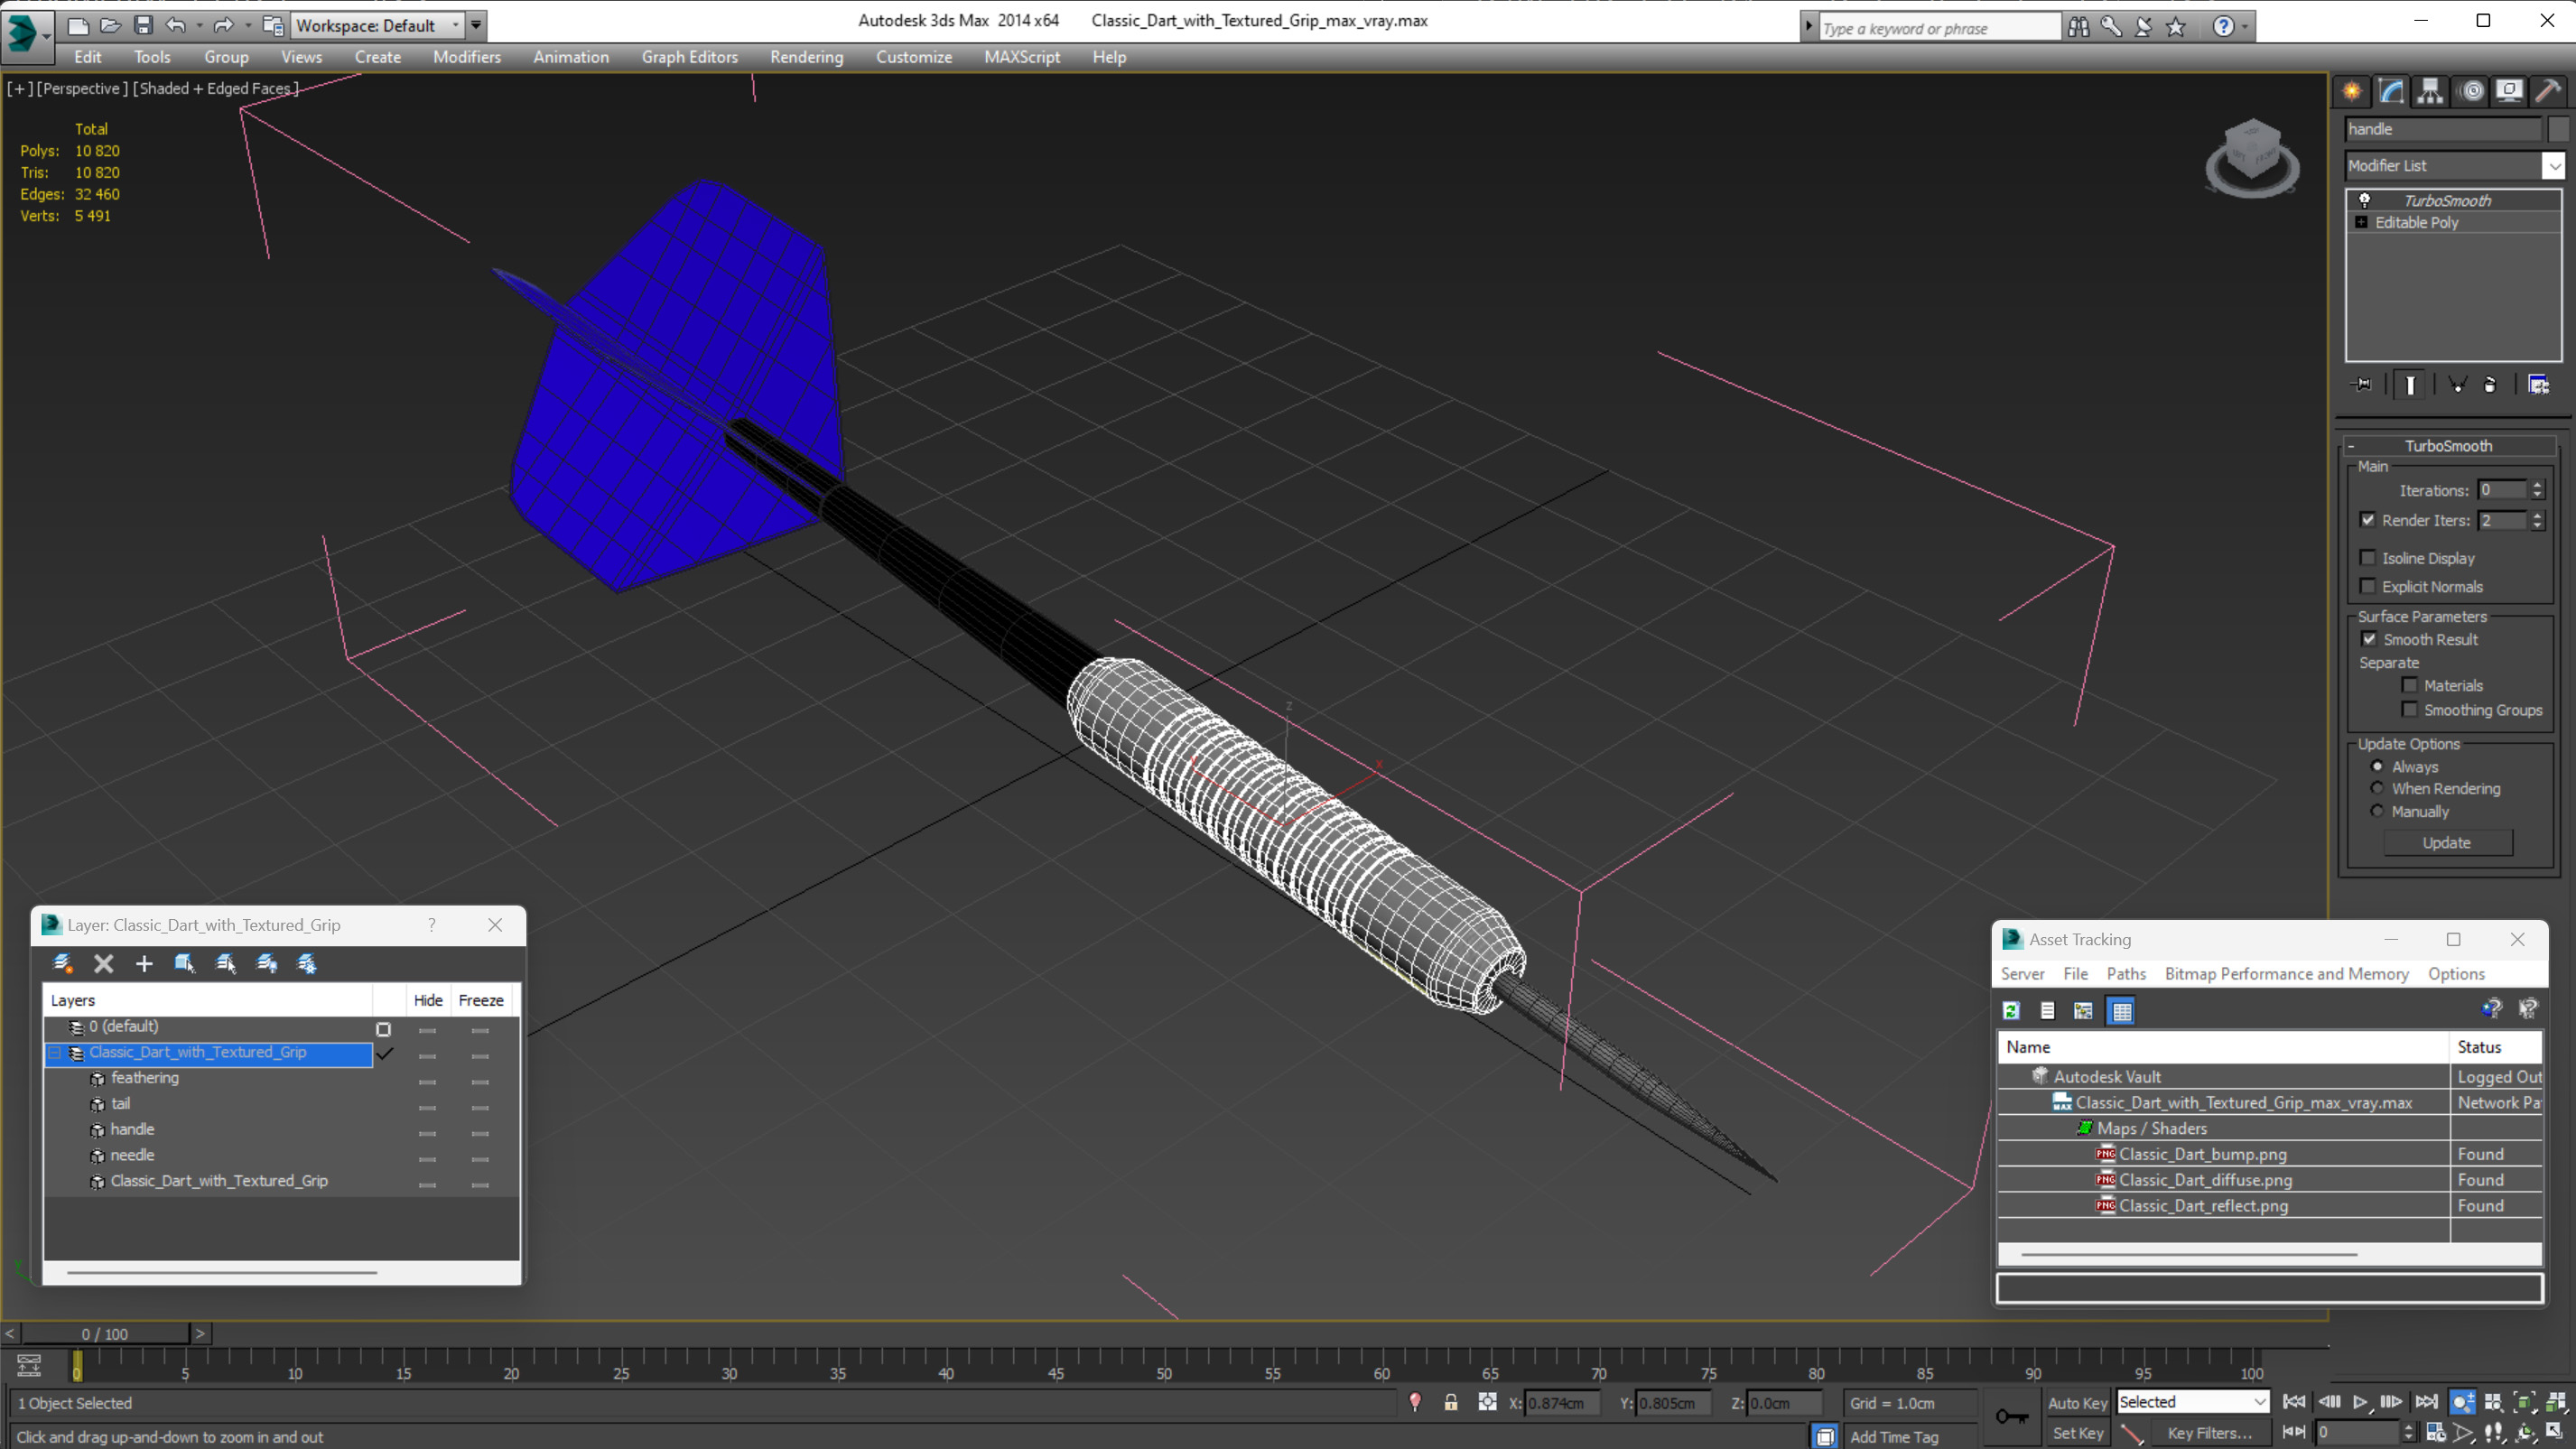
Task: Click Make Unique icon in modifier stack
Action: click(x=2457, y=384)
